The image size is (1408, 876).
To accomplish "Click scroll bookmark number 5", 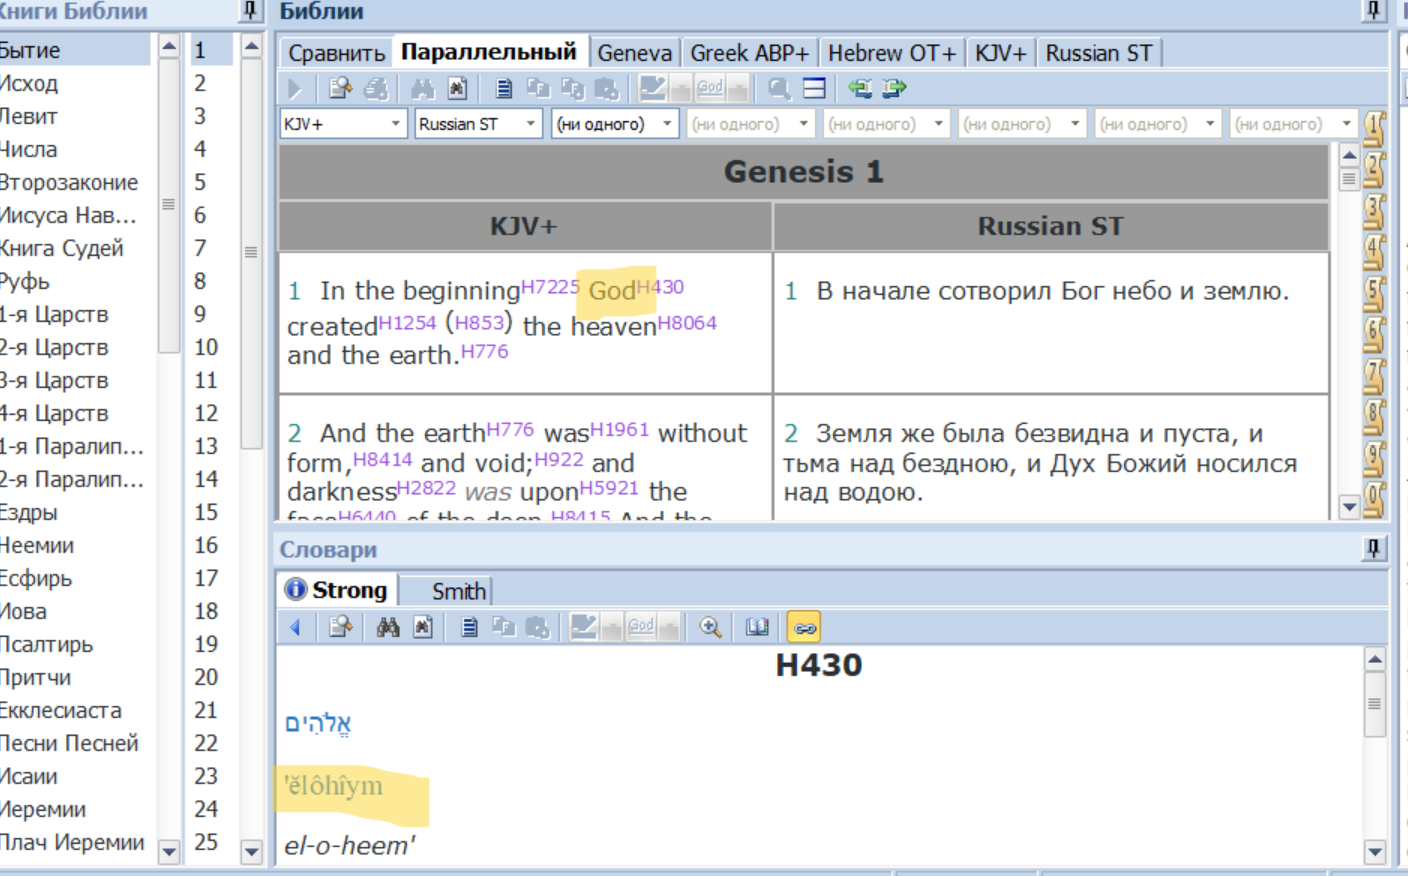I will pos(1375,294).
